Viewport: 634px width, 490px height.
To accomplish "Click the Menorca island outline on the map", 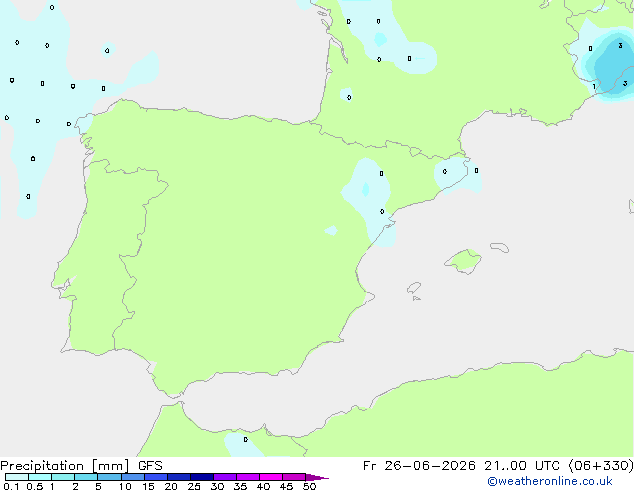I will click(x=500, y=247).
